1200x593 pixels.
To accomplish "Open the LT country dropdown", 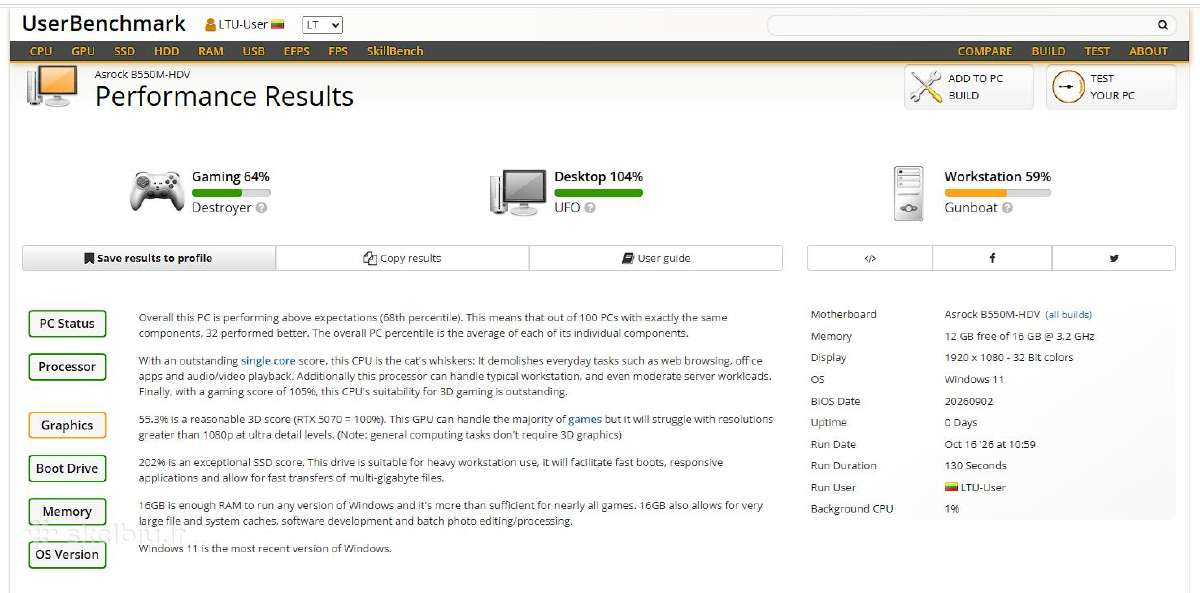I will point(322,25).
